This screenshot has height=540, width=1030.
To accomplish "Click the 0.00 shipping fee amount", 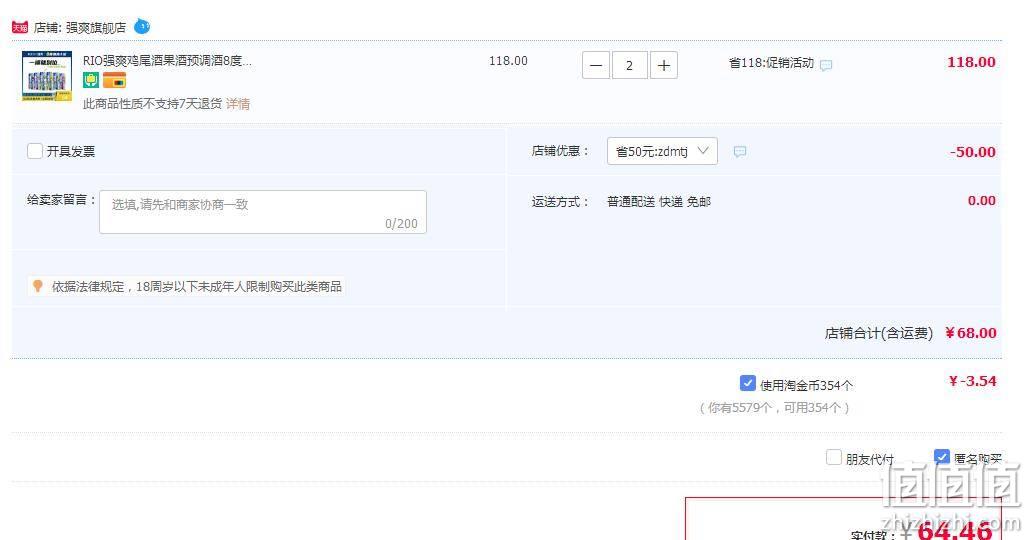I will (x=981, y=200).
